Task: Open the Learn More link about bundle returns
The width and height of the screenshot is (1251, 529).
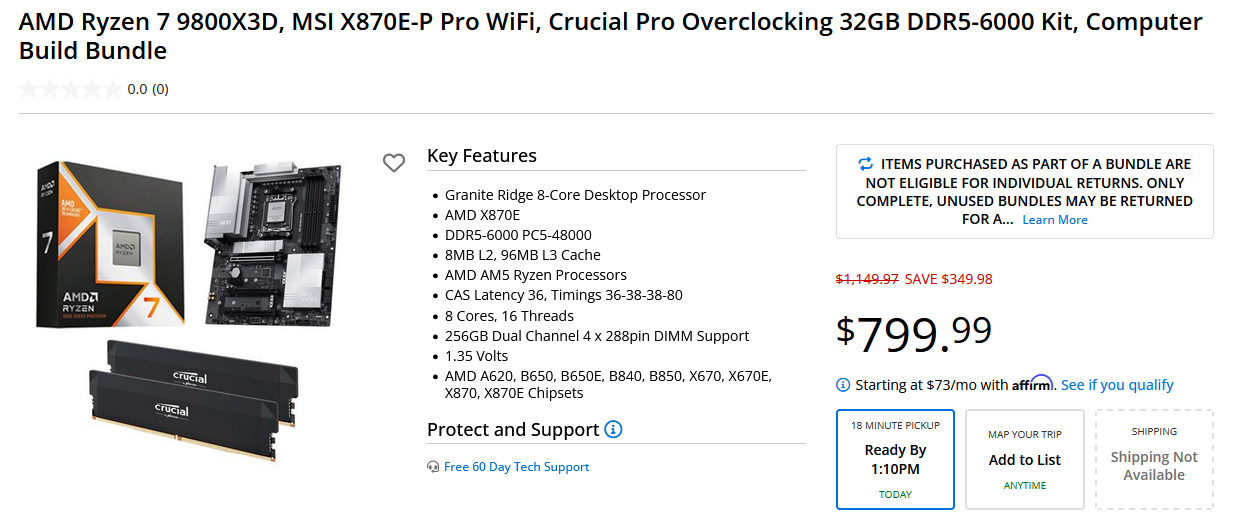Action: point(1054,220)
